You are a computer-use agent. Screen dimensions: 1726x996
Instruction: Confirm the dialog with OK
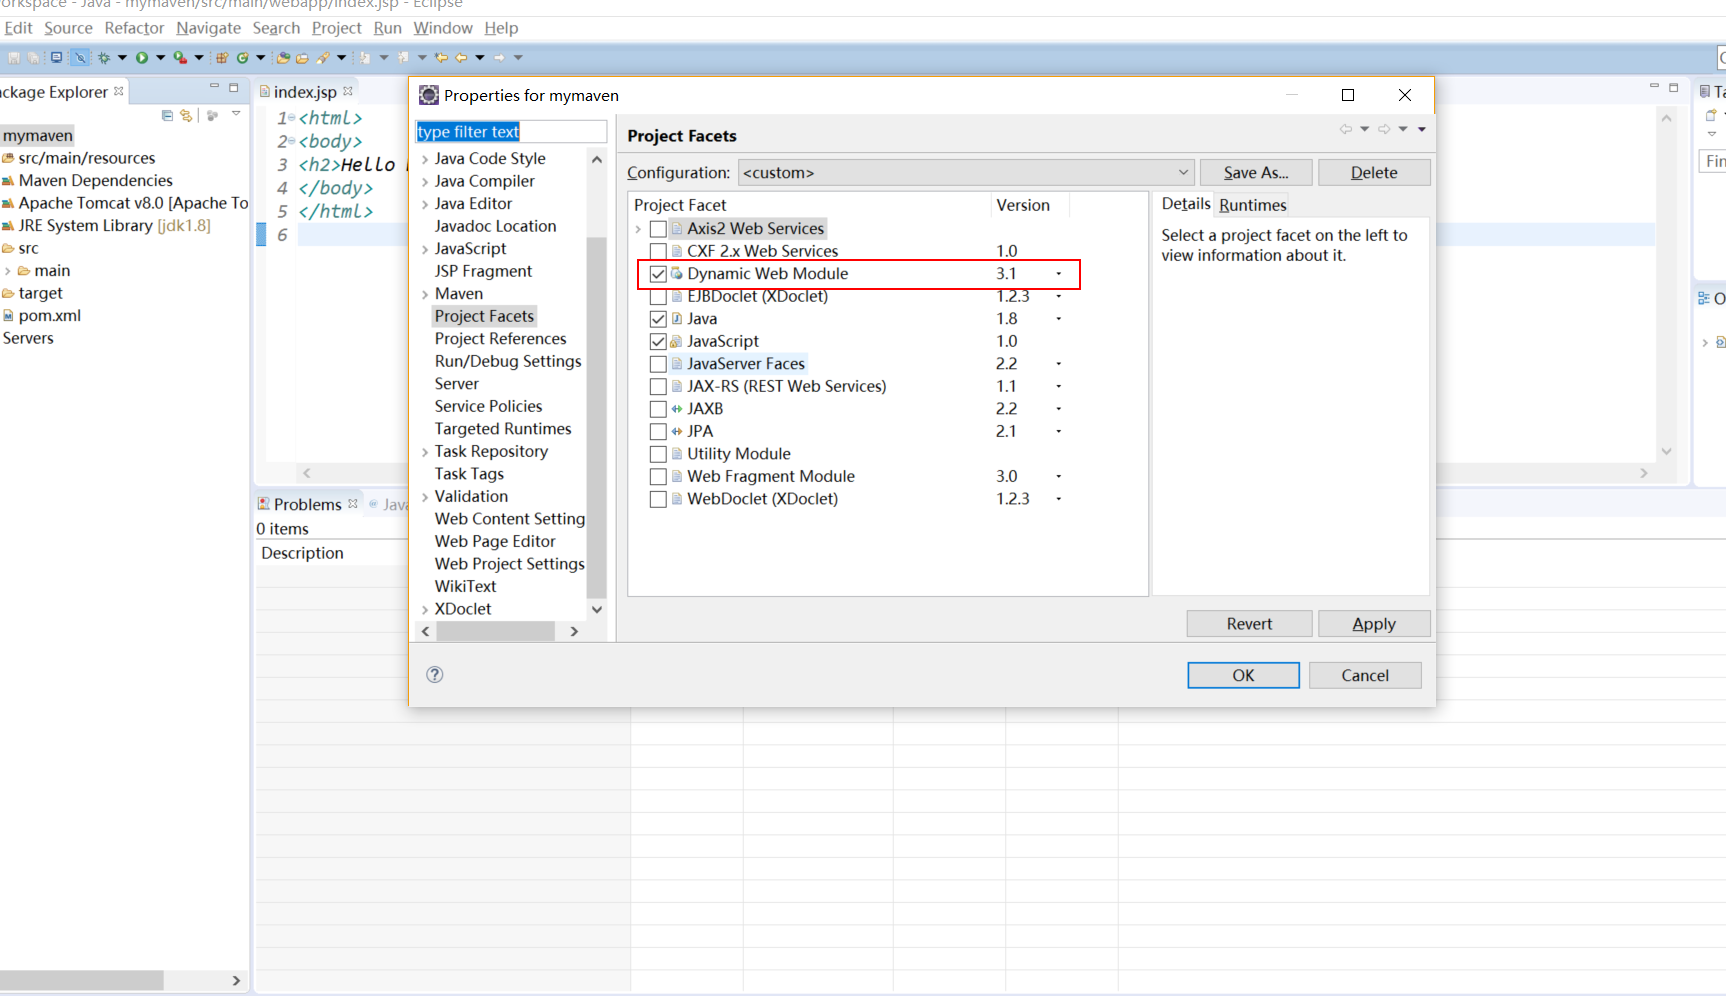point(1243,675)
